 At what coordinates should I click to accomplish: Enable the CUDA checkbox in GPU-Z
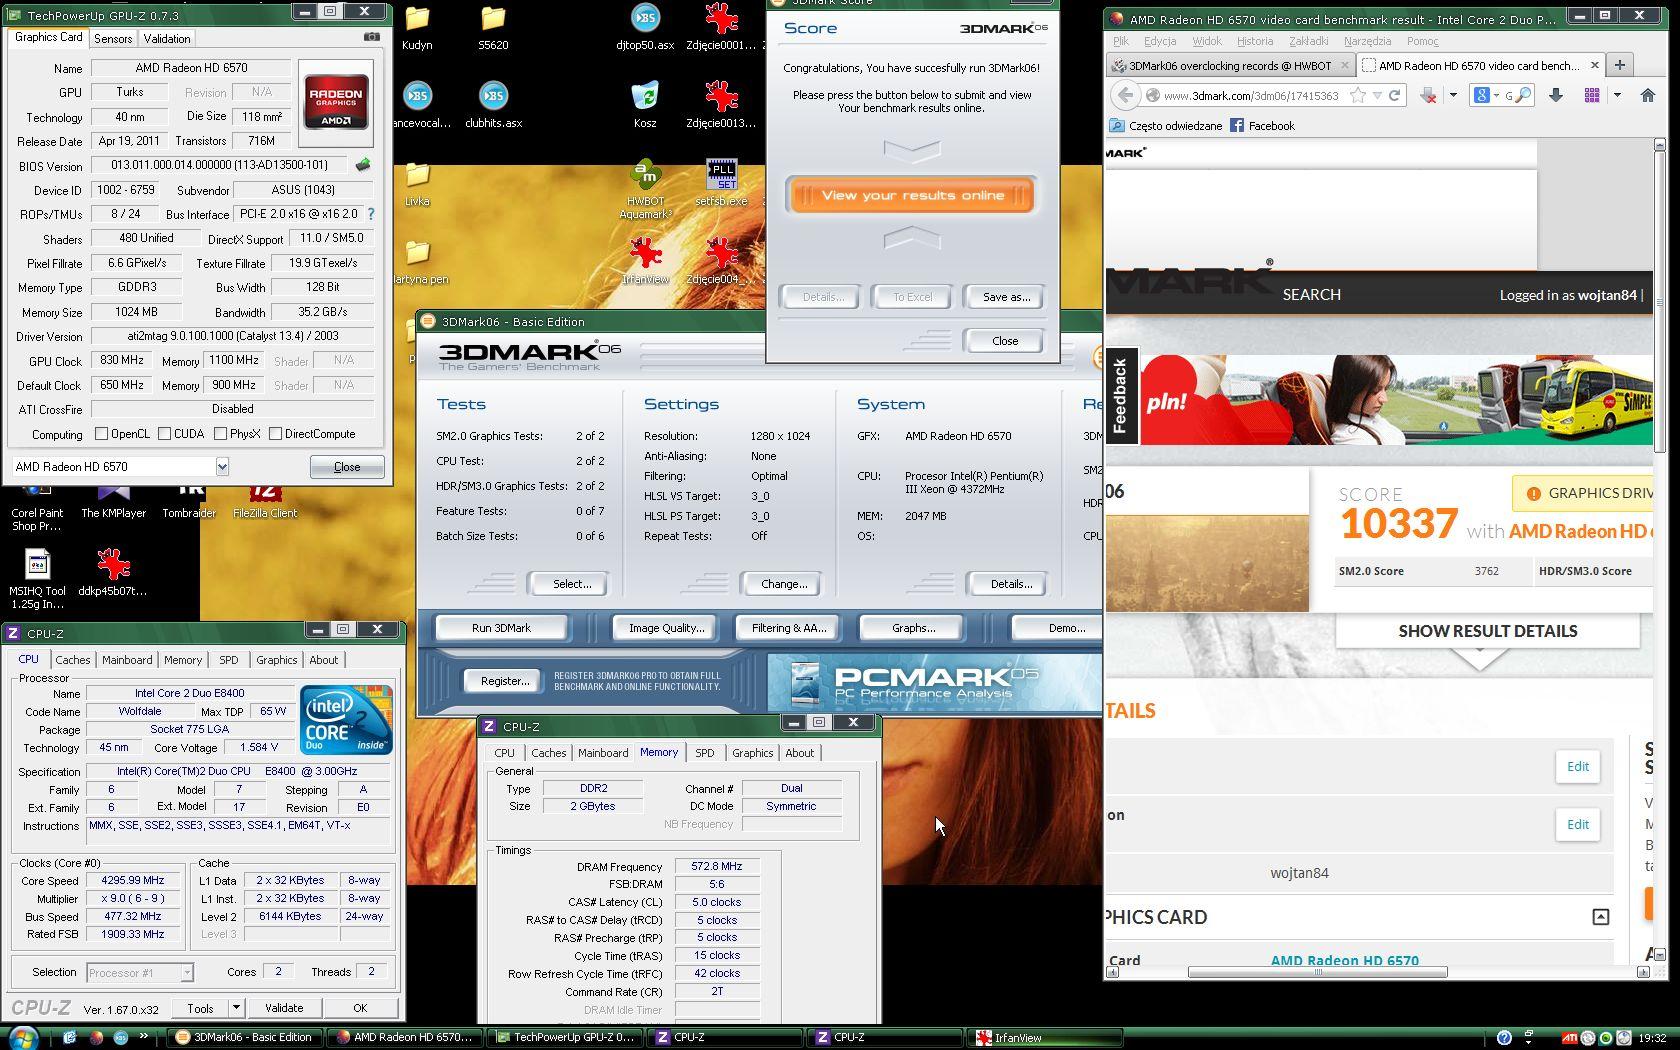coord(165,434)
